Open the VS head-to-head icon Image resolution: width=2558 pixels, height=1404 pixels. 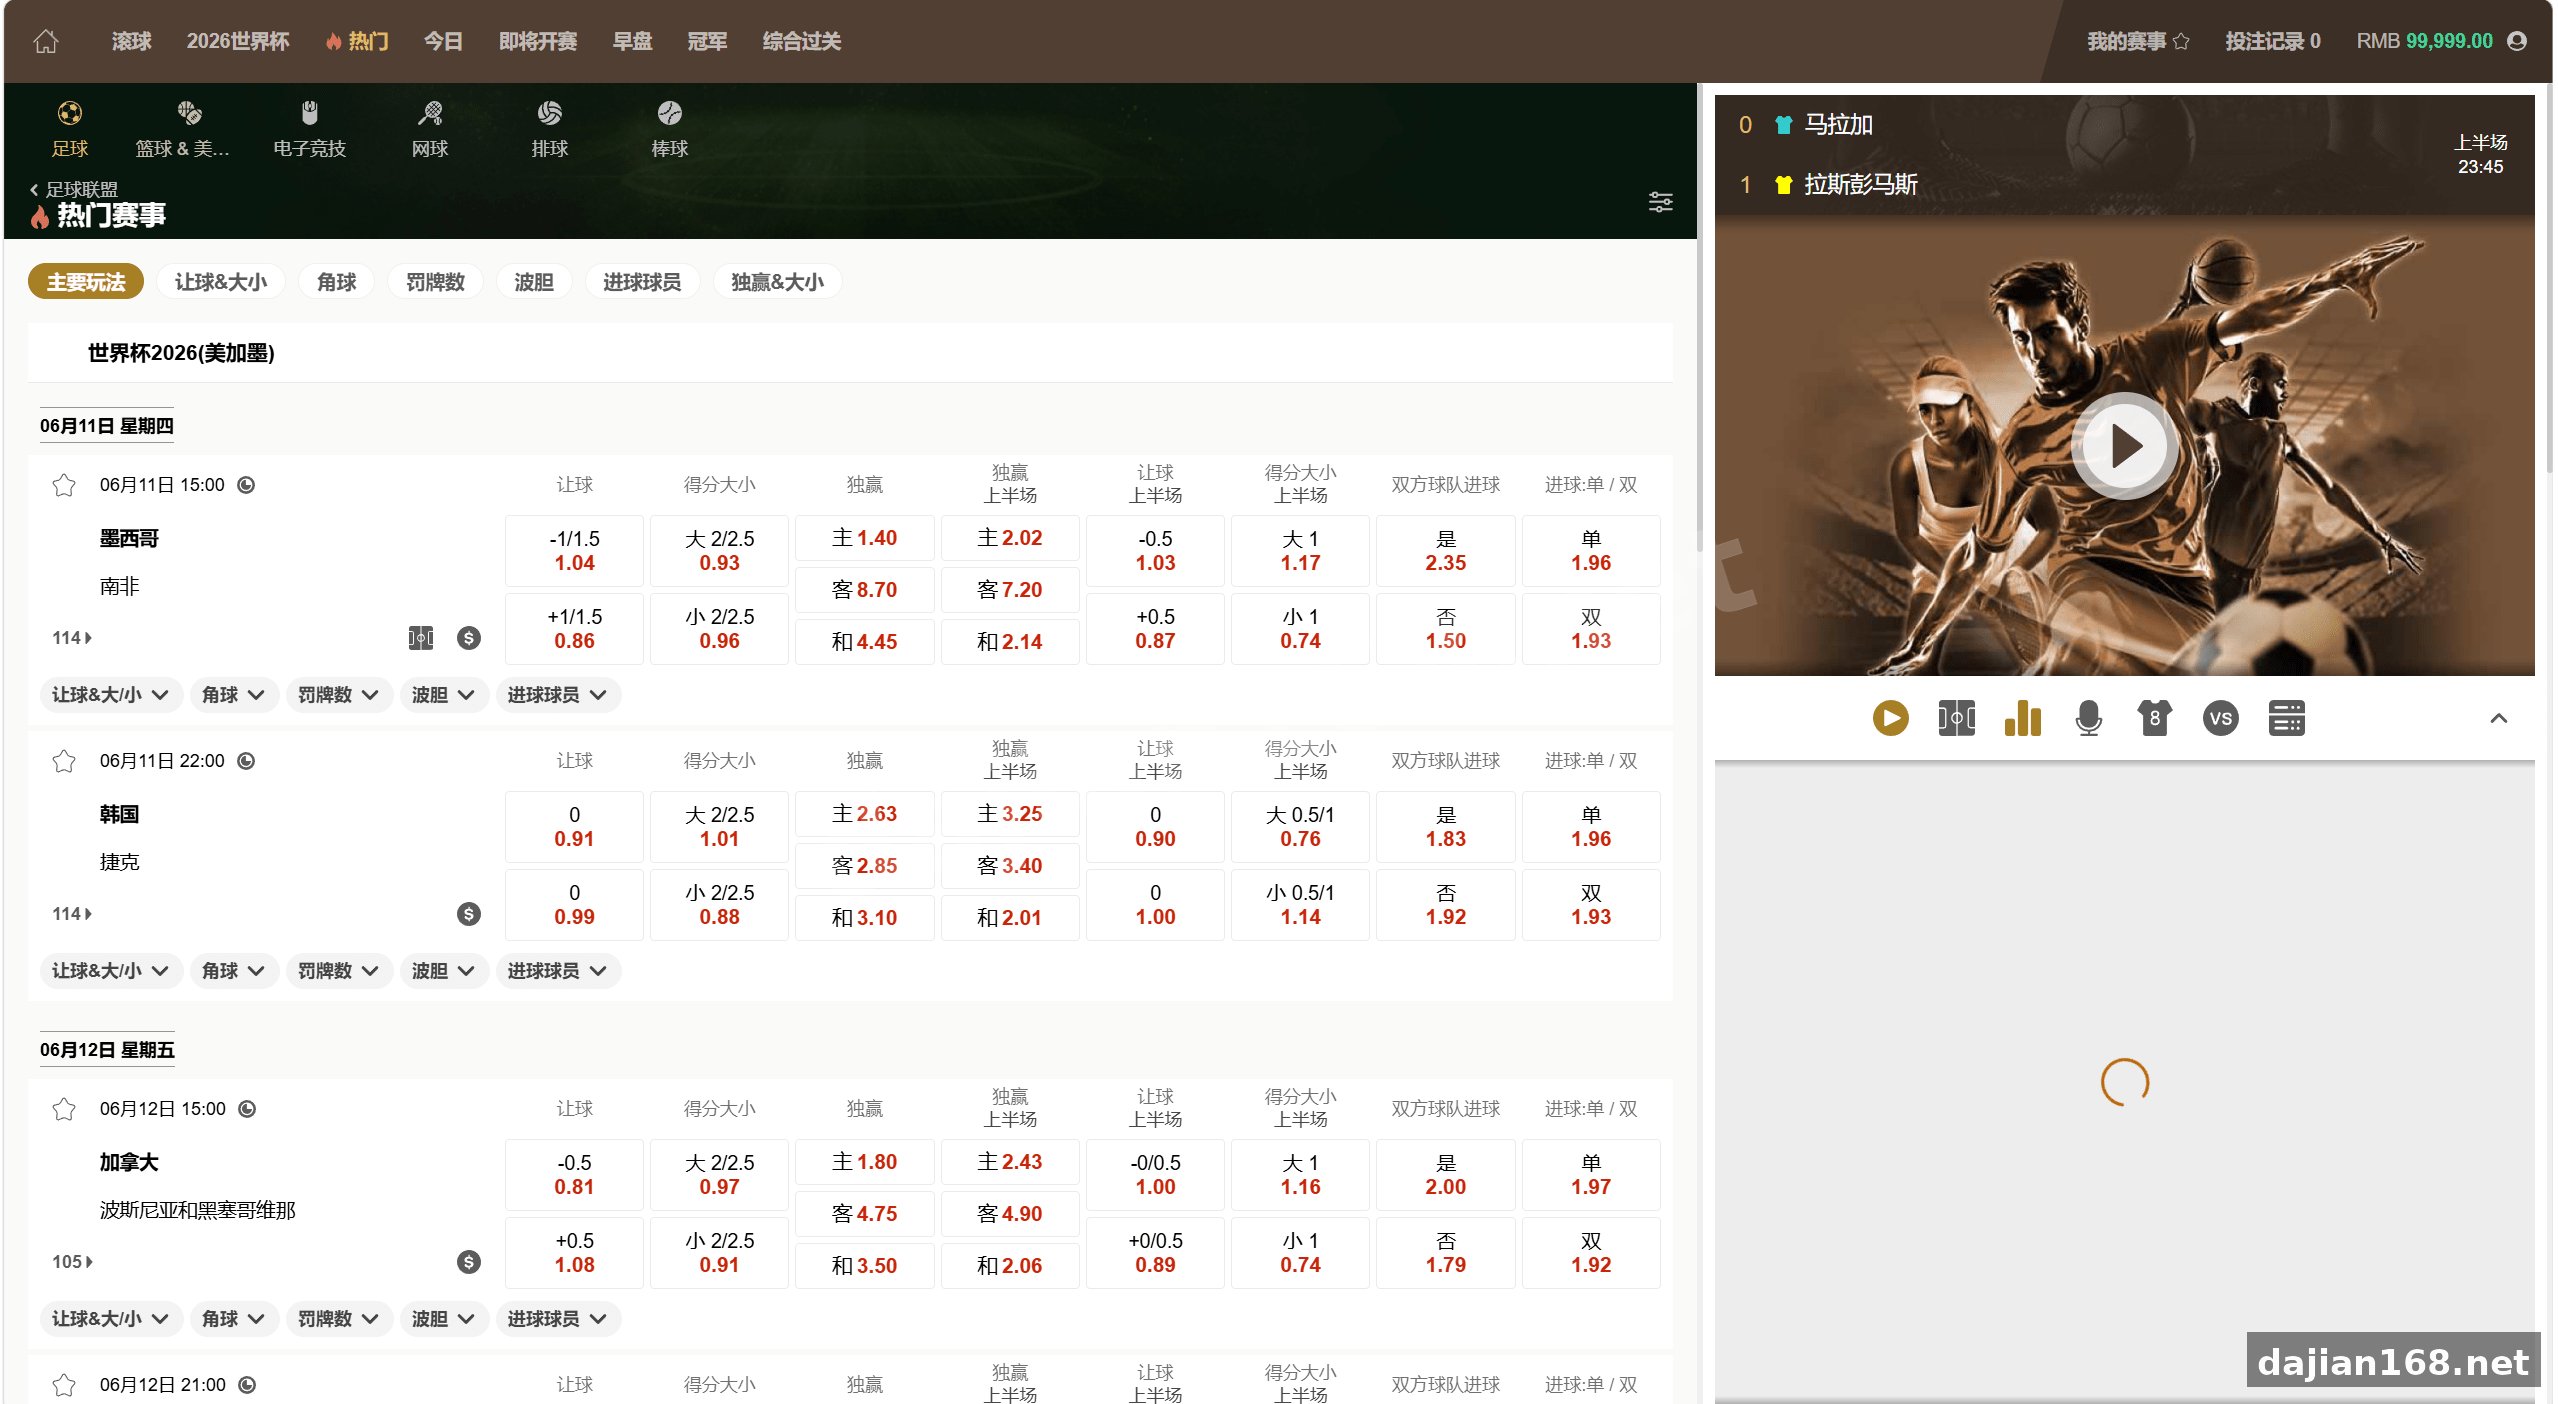click(2221, 718)
